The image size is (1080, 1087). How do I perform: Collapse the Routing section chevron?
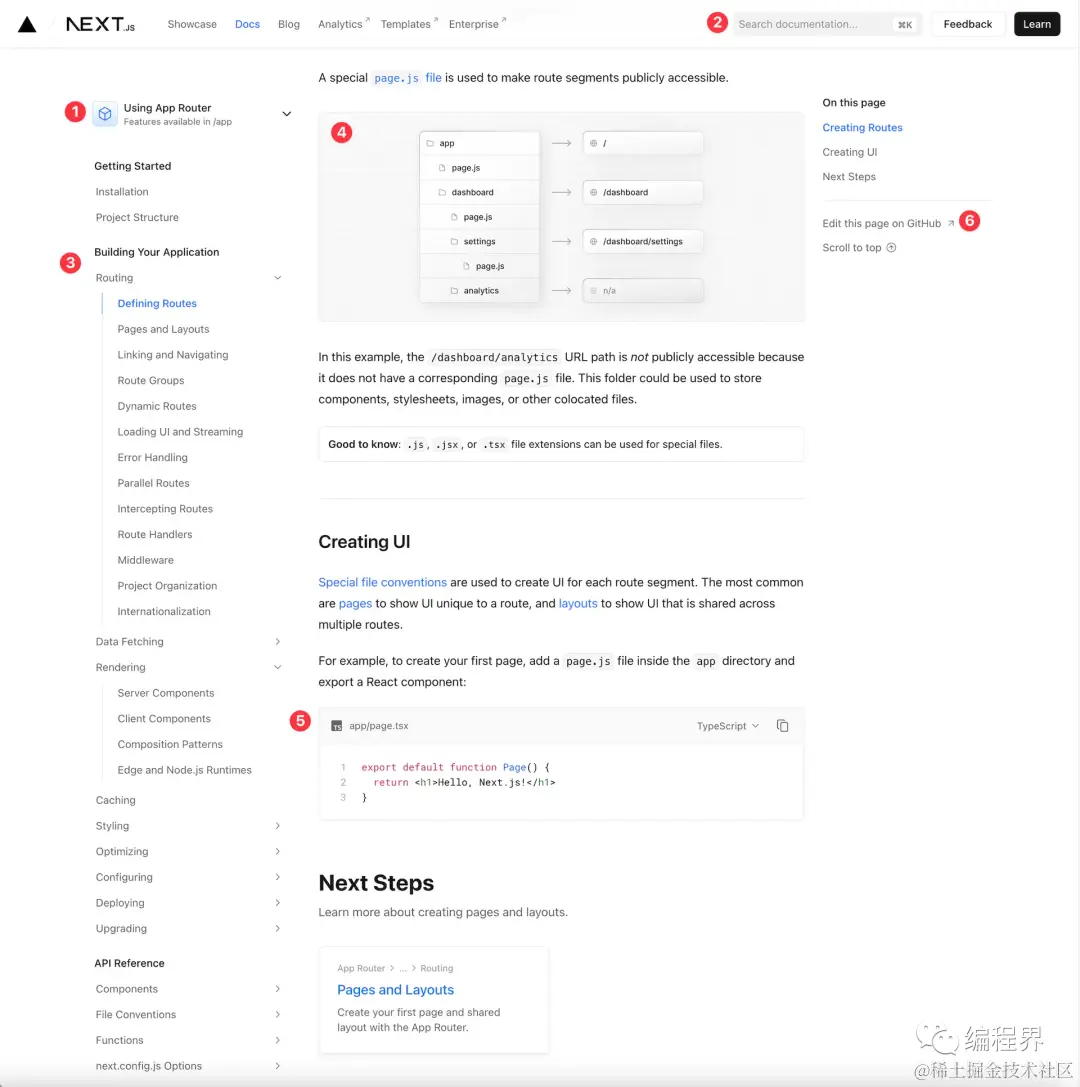coord(277,278)
